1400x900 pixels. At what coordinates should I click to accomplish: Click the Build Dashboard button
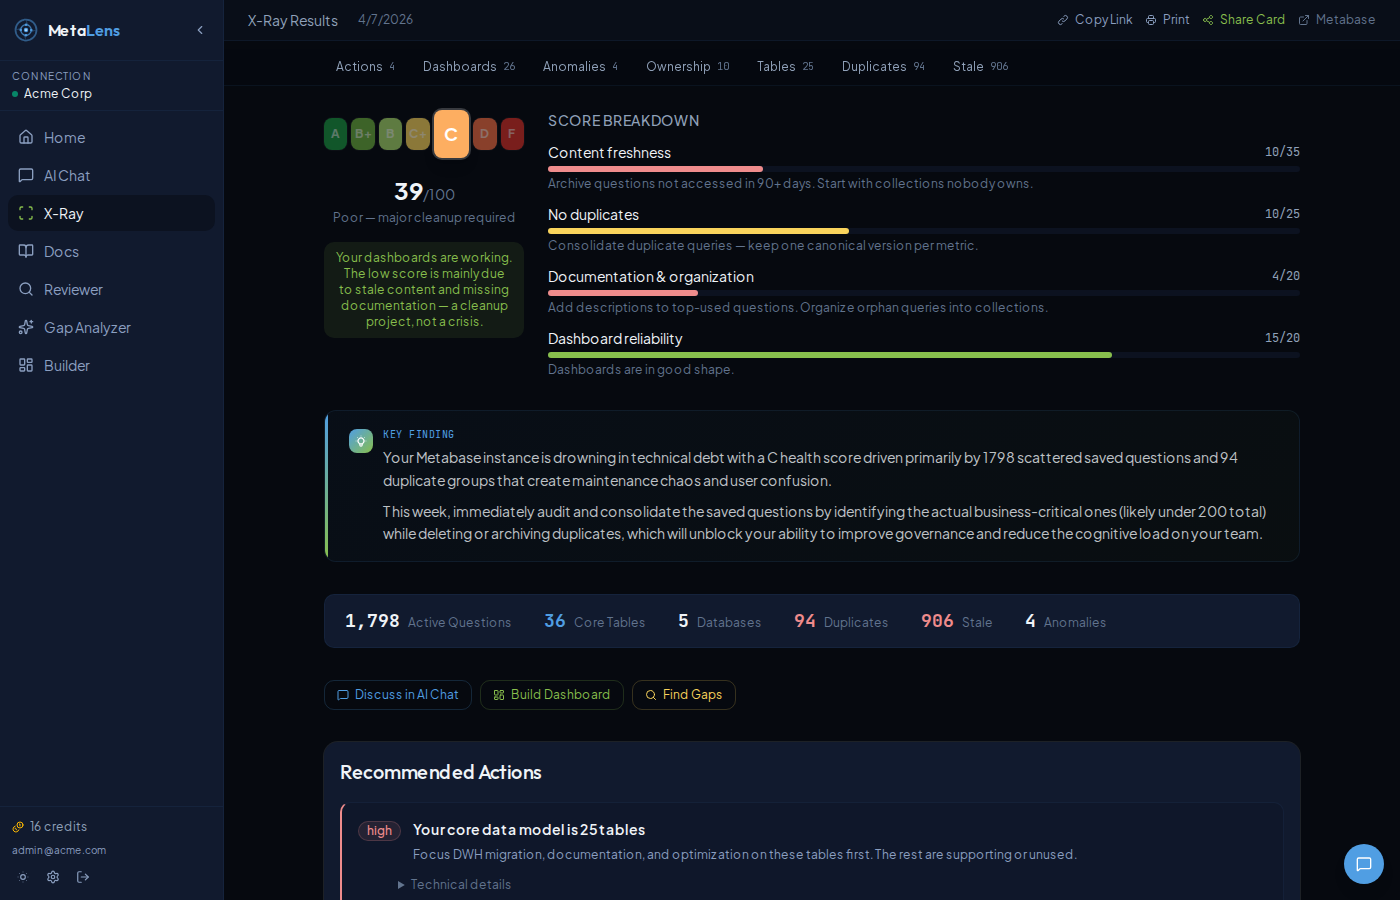551,695
